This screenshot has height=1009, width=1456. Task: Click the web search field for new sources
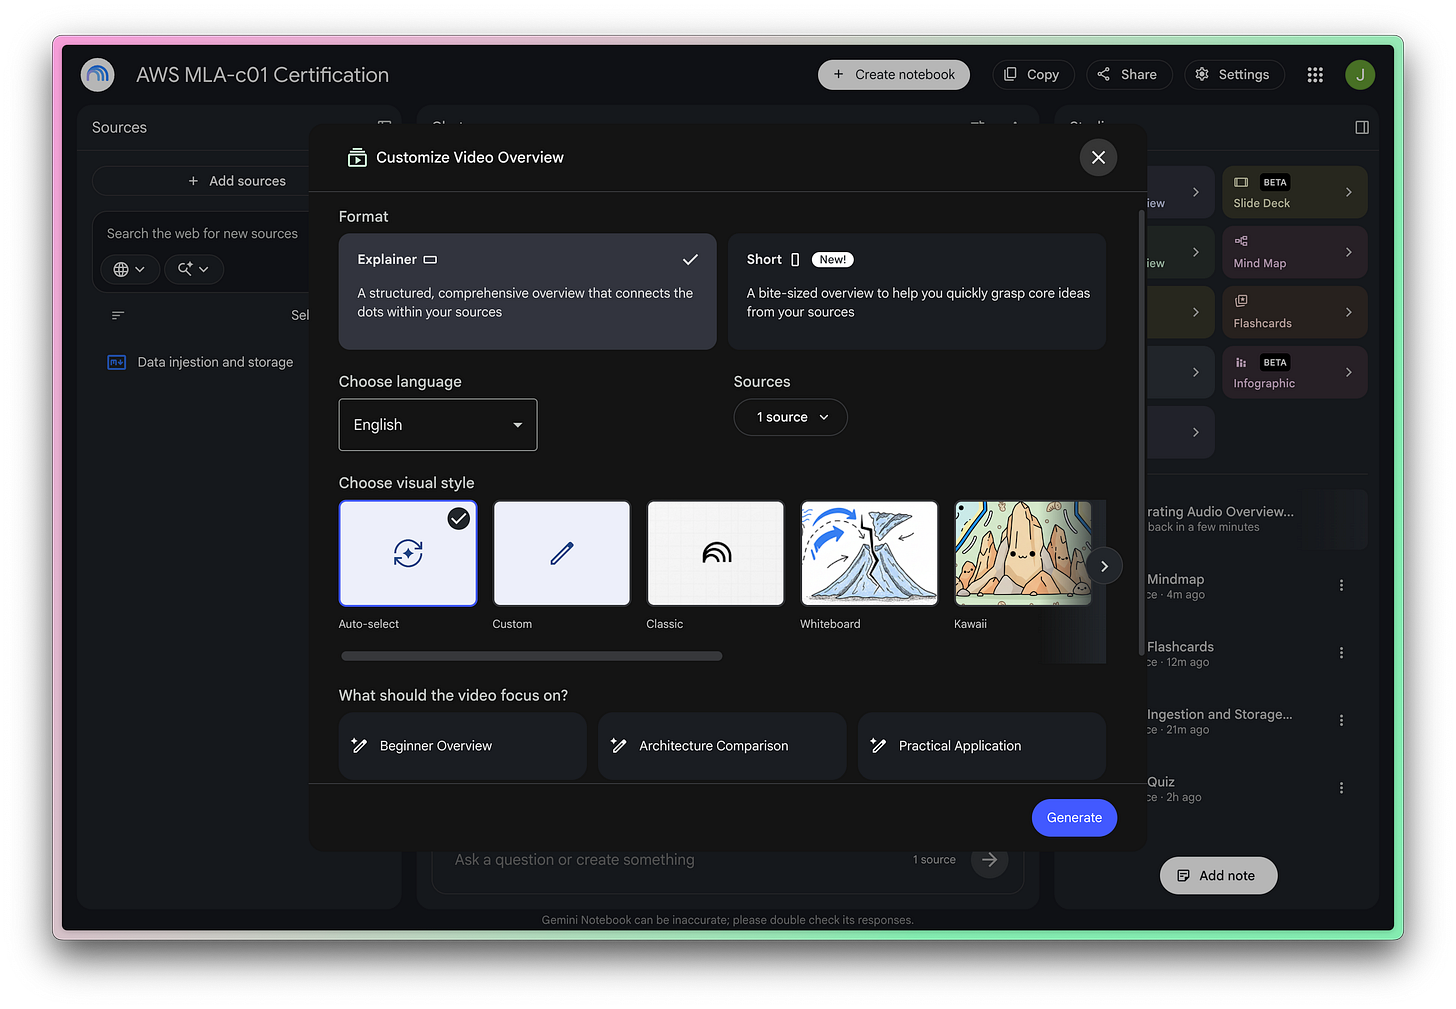(x=203, y=234)
